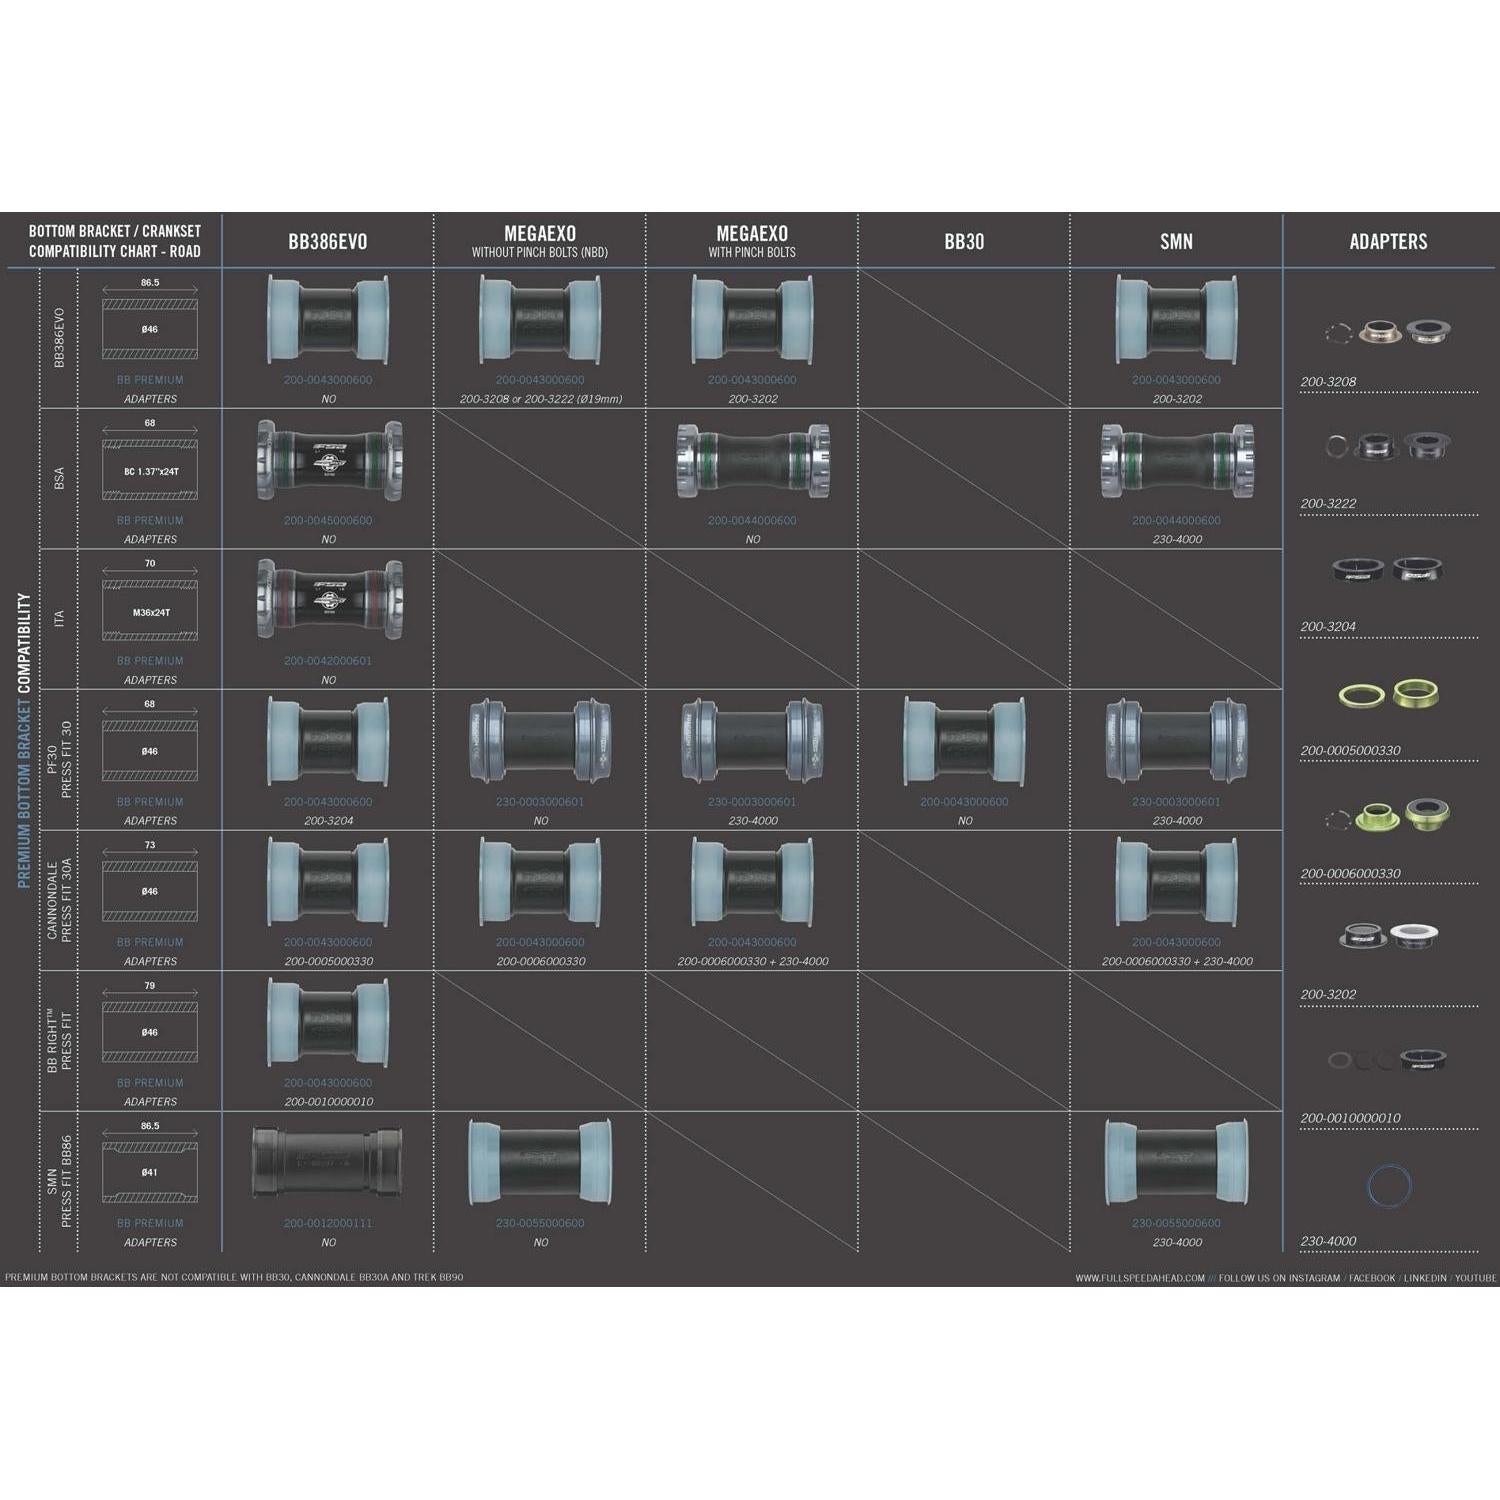
Task: Click the Cannondale shell diagram with 73 width
Action: pos(150,882)
